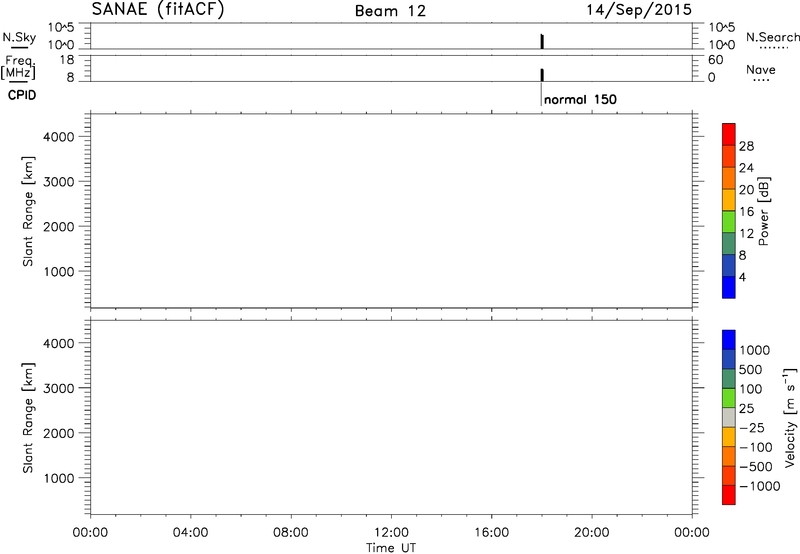Screen dimensions: 800x554
Task: Select the 16 label on the Power colorbar
Action: [746, 212]
